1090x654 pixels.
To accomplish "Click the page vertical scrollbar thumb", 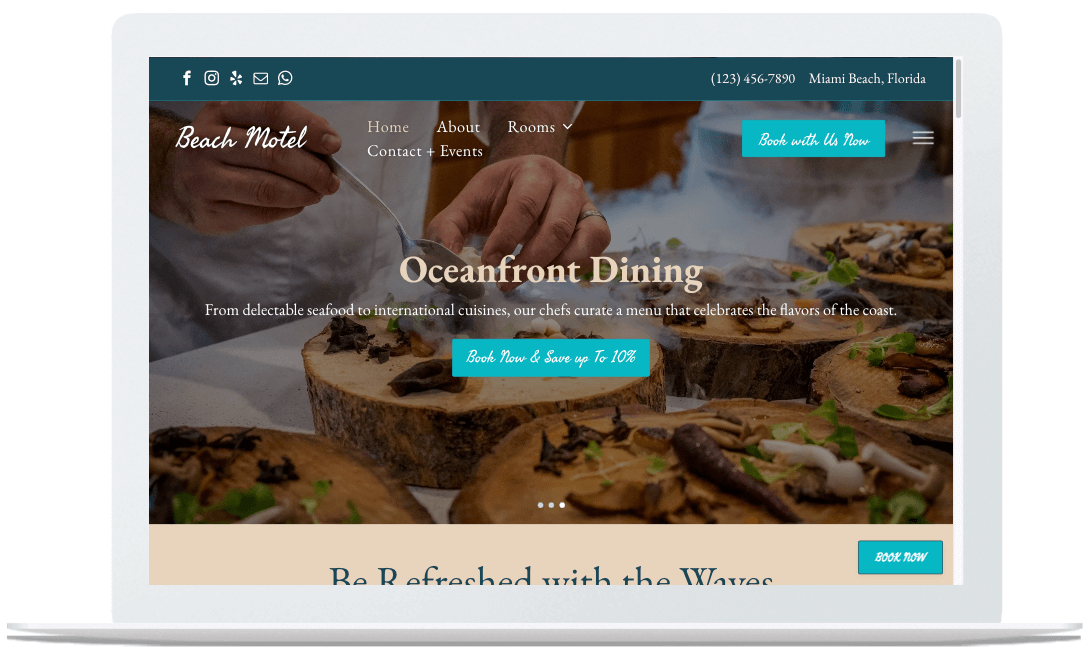I will (958, 88).
